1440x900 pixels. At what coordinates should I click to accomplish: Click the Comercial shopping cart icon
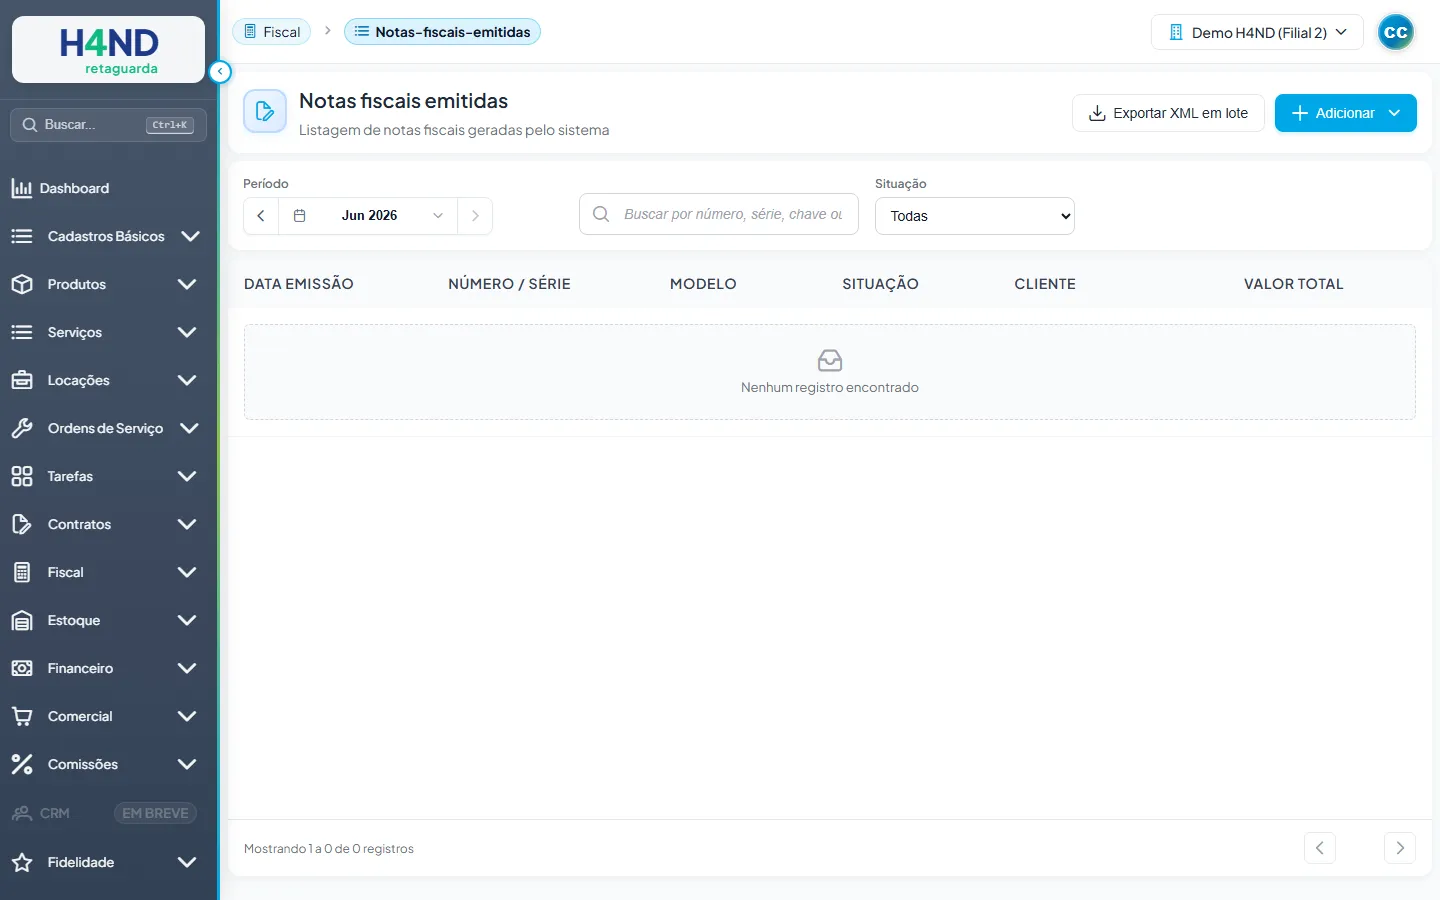click(22, 716)
